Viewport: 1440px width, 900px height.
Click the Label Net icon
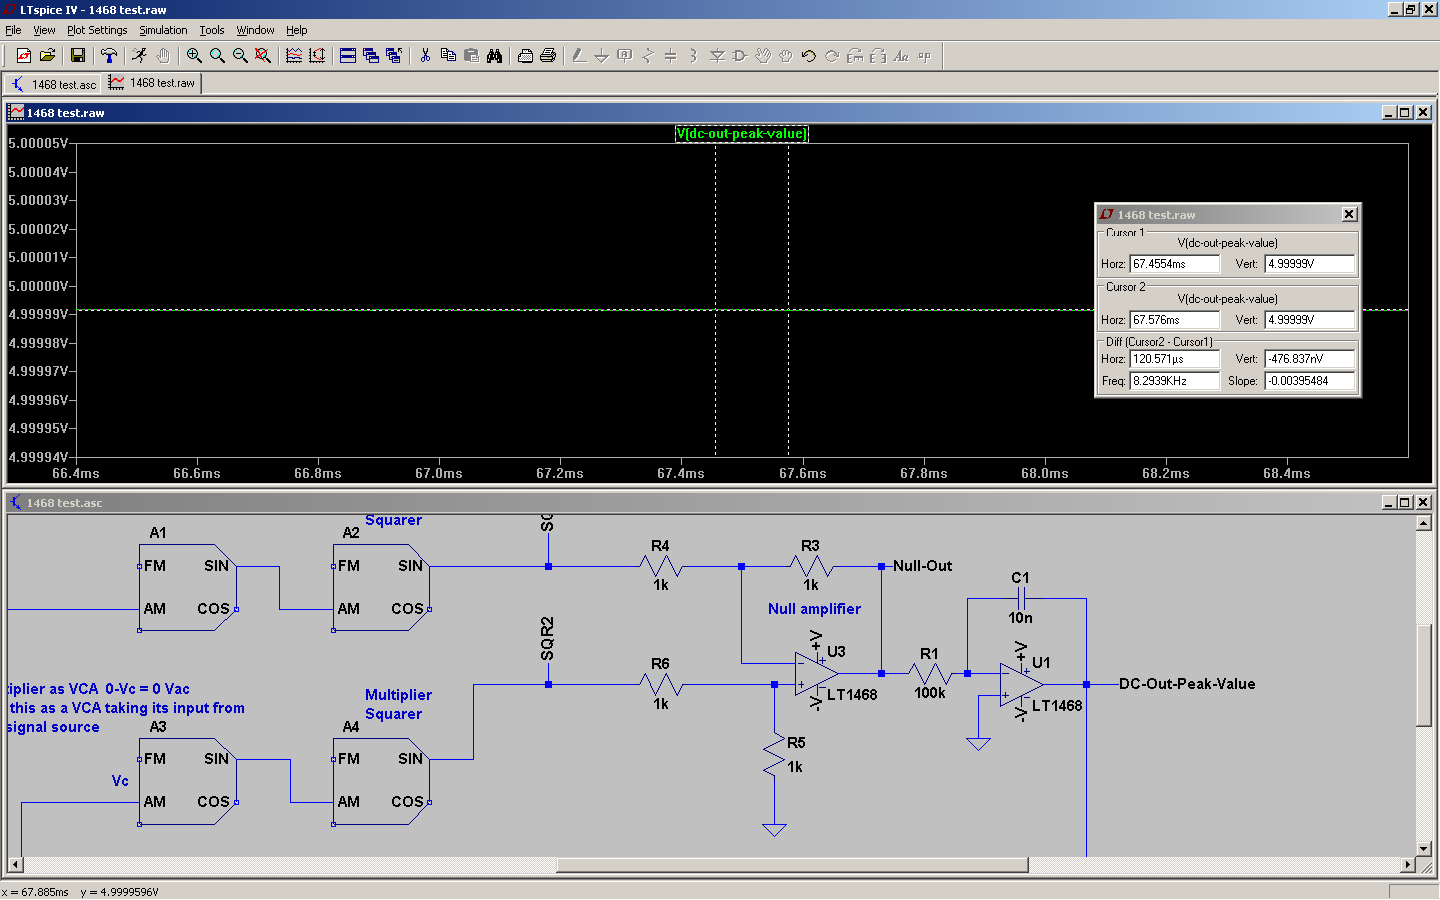pos(625,56)
